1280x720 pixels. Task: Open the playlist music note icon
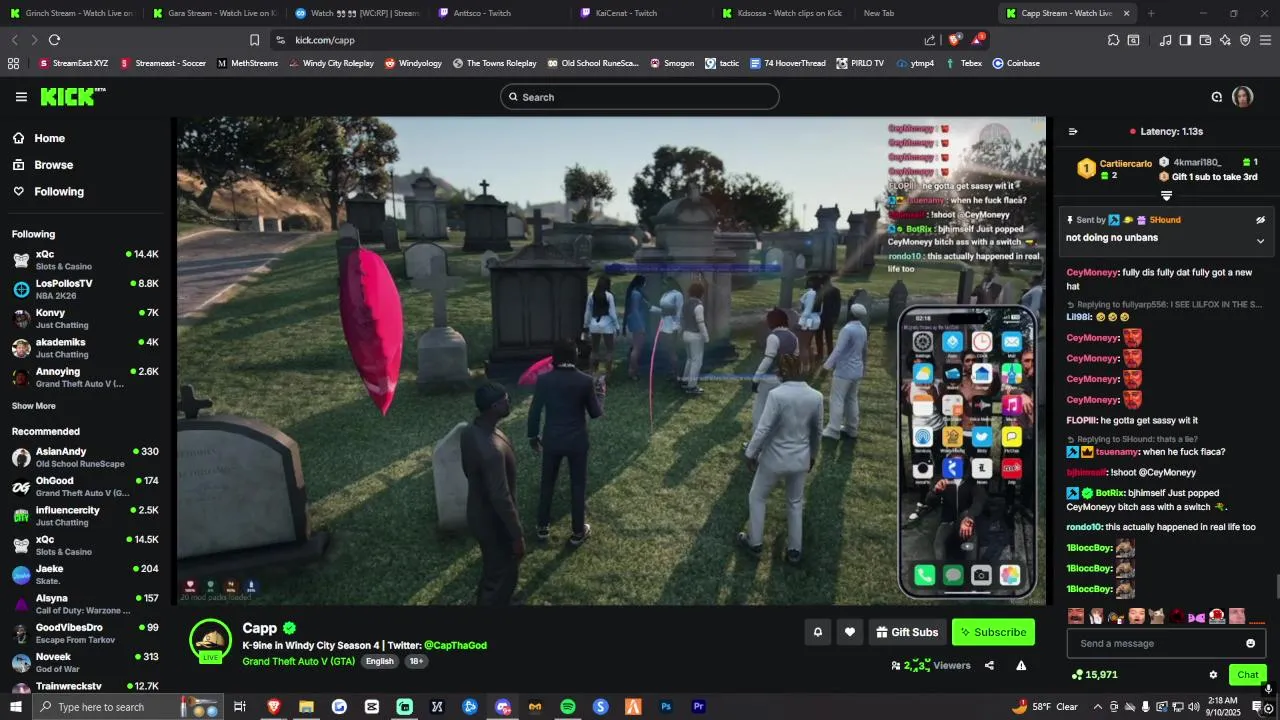(x=1165, y=40)
